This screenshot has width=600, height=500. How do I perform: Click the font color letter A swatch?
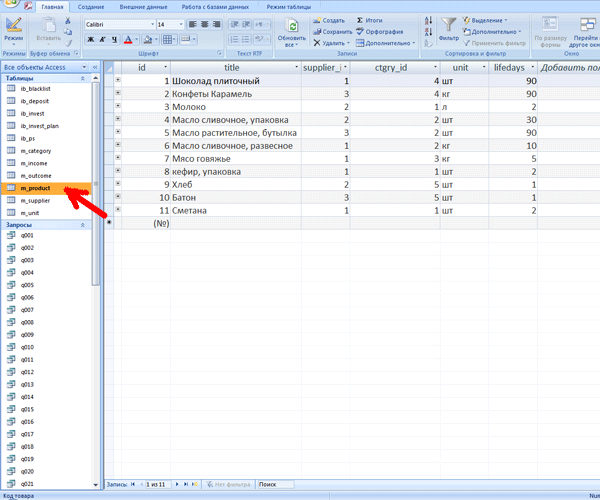click(127, 40)
